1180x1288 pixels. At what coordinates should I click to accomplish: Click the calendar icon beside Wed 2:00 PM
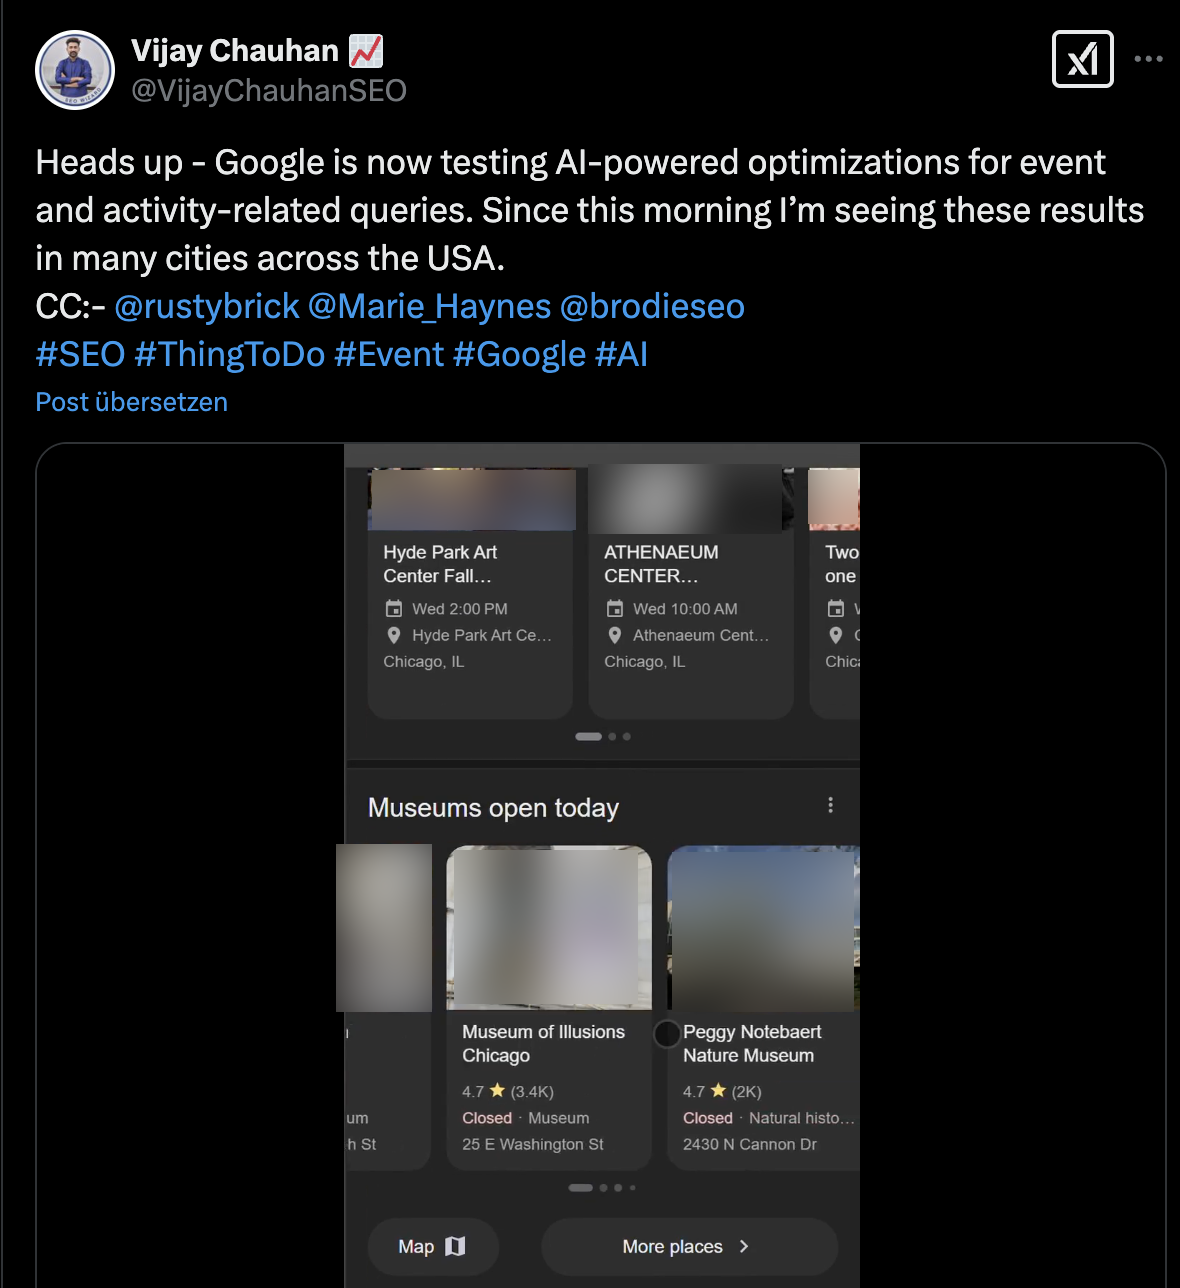coord(394,609)
